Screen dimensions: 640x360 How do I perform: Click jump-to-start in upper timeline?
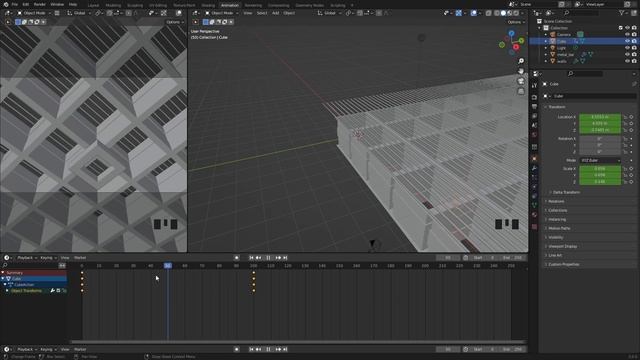[x=251, y=258]
